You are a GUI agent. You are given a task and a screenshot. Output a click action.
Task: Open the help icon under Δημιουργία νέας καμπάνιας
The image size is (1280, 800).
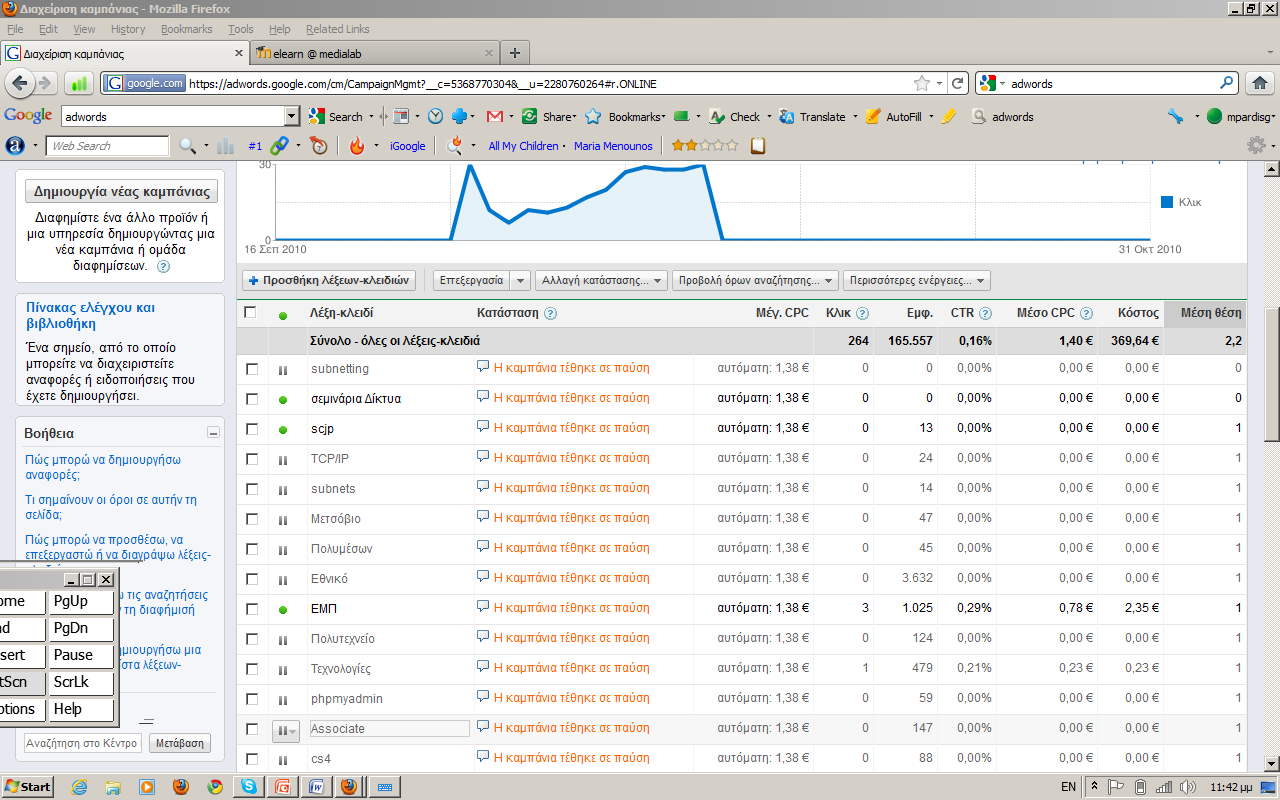[x=163, y=267]
